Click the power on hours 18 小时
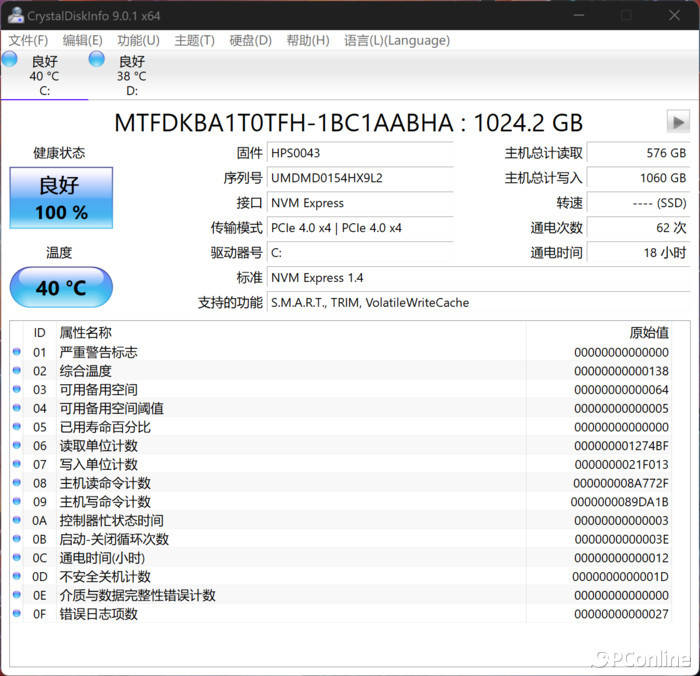 tap(638, 253)
